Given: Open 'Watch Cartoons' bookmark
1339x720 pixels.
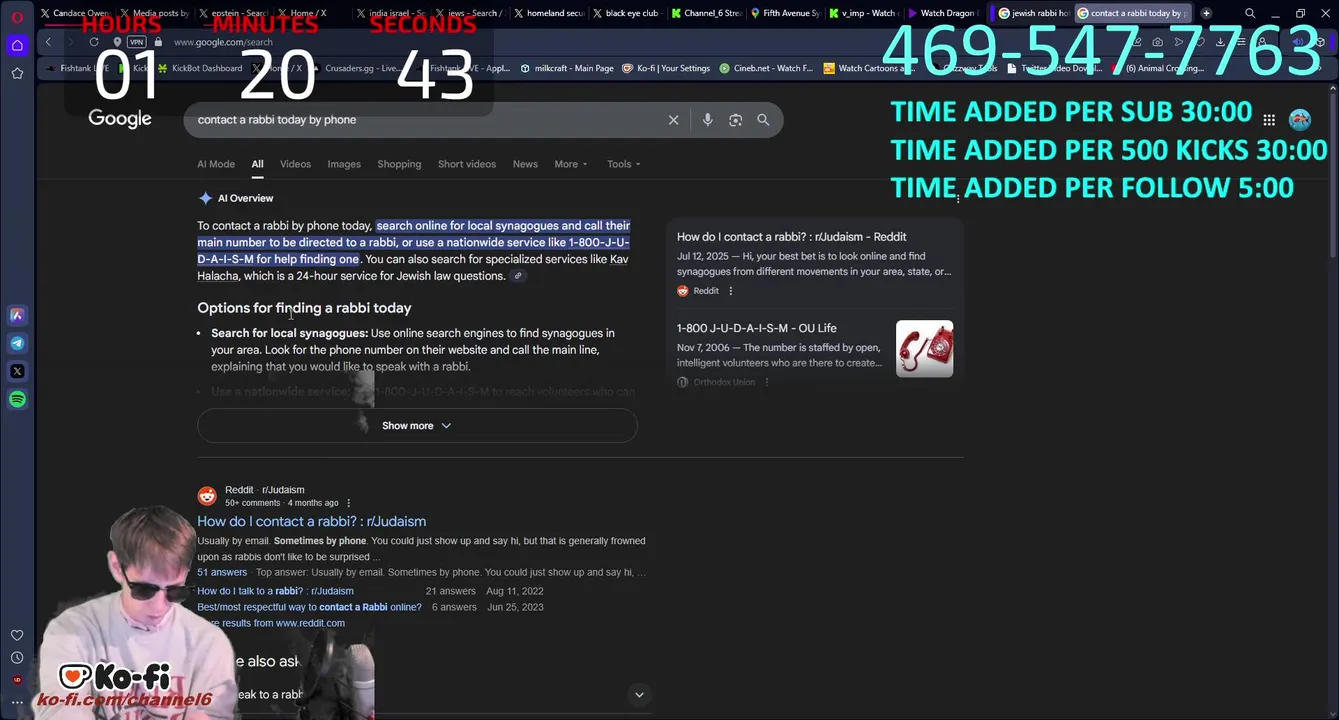Looking at the screenshot, I should point(868,68).
